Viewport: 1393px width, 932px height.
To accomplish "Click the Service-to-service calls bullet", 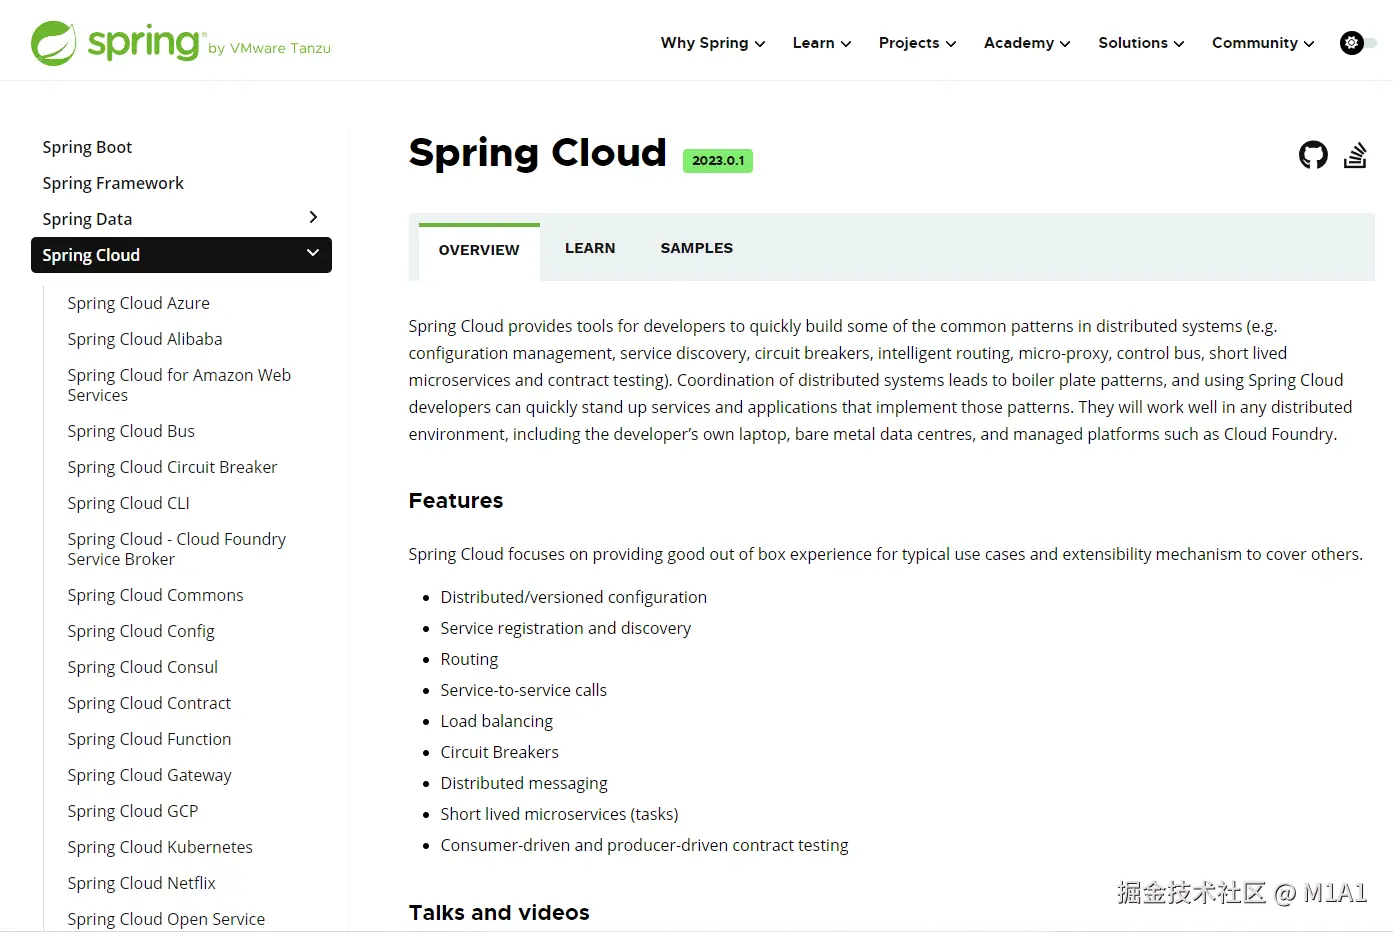I will coord(523,690).
